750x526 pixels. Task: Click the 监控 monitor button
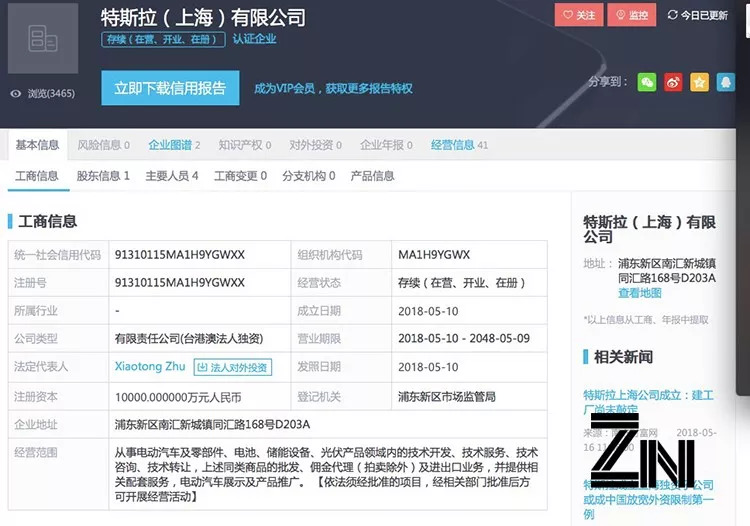[631, 15]
